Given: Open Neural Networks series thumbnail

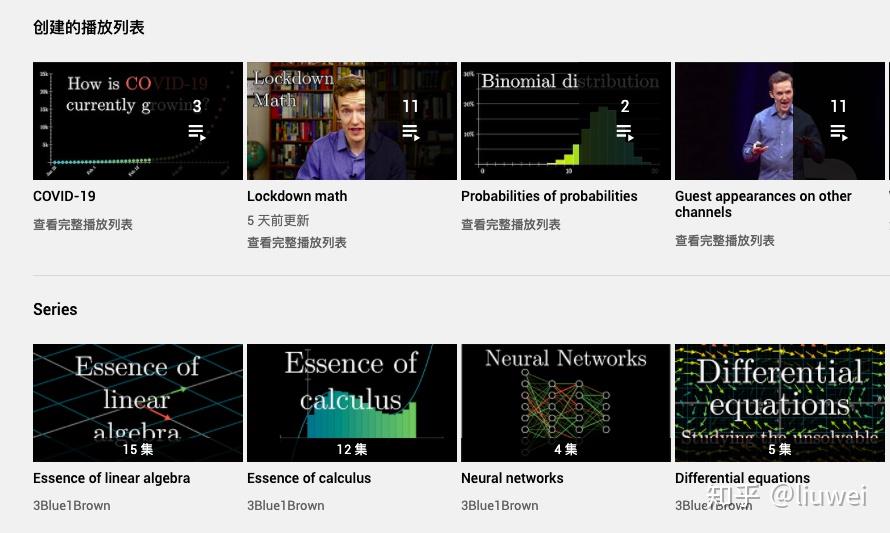Looking at the screenshot, I should [566, 403].
